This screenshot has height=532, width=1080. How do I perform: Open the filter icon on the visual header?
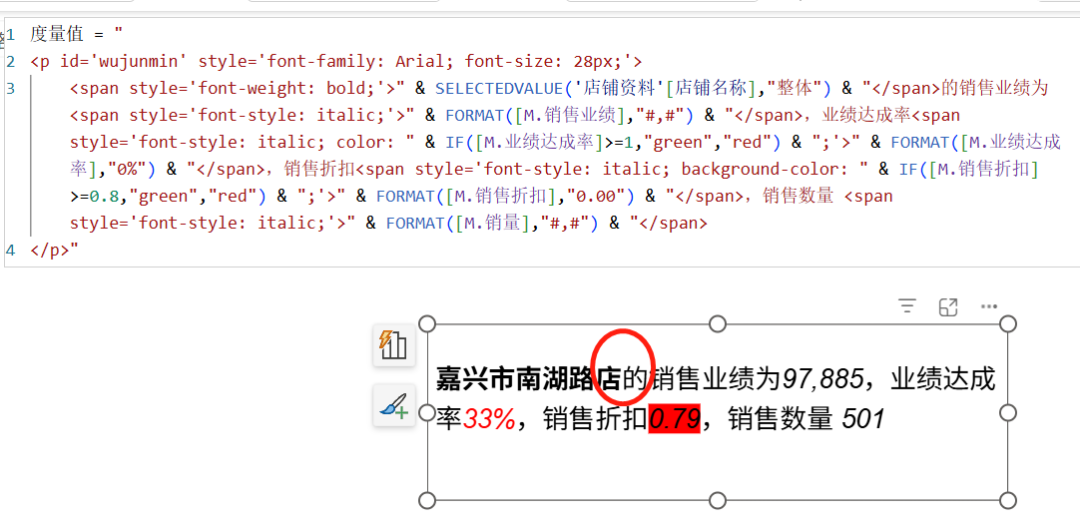(908, 306)
